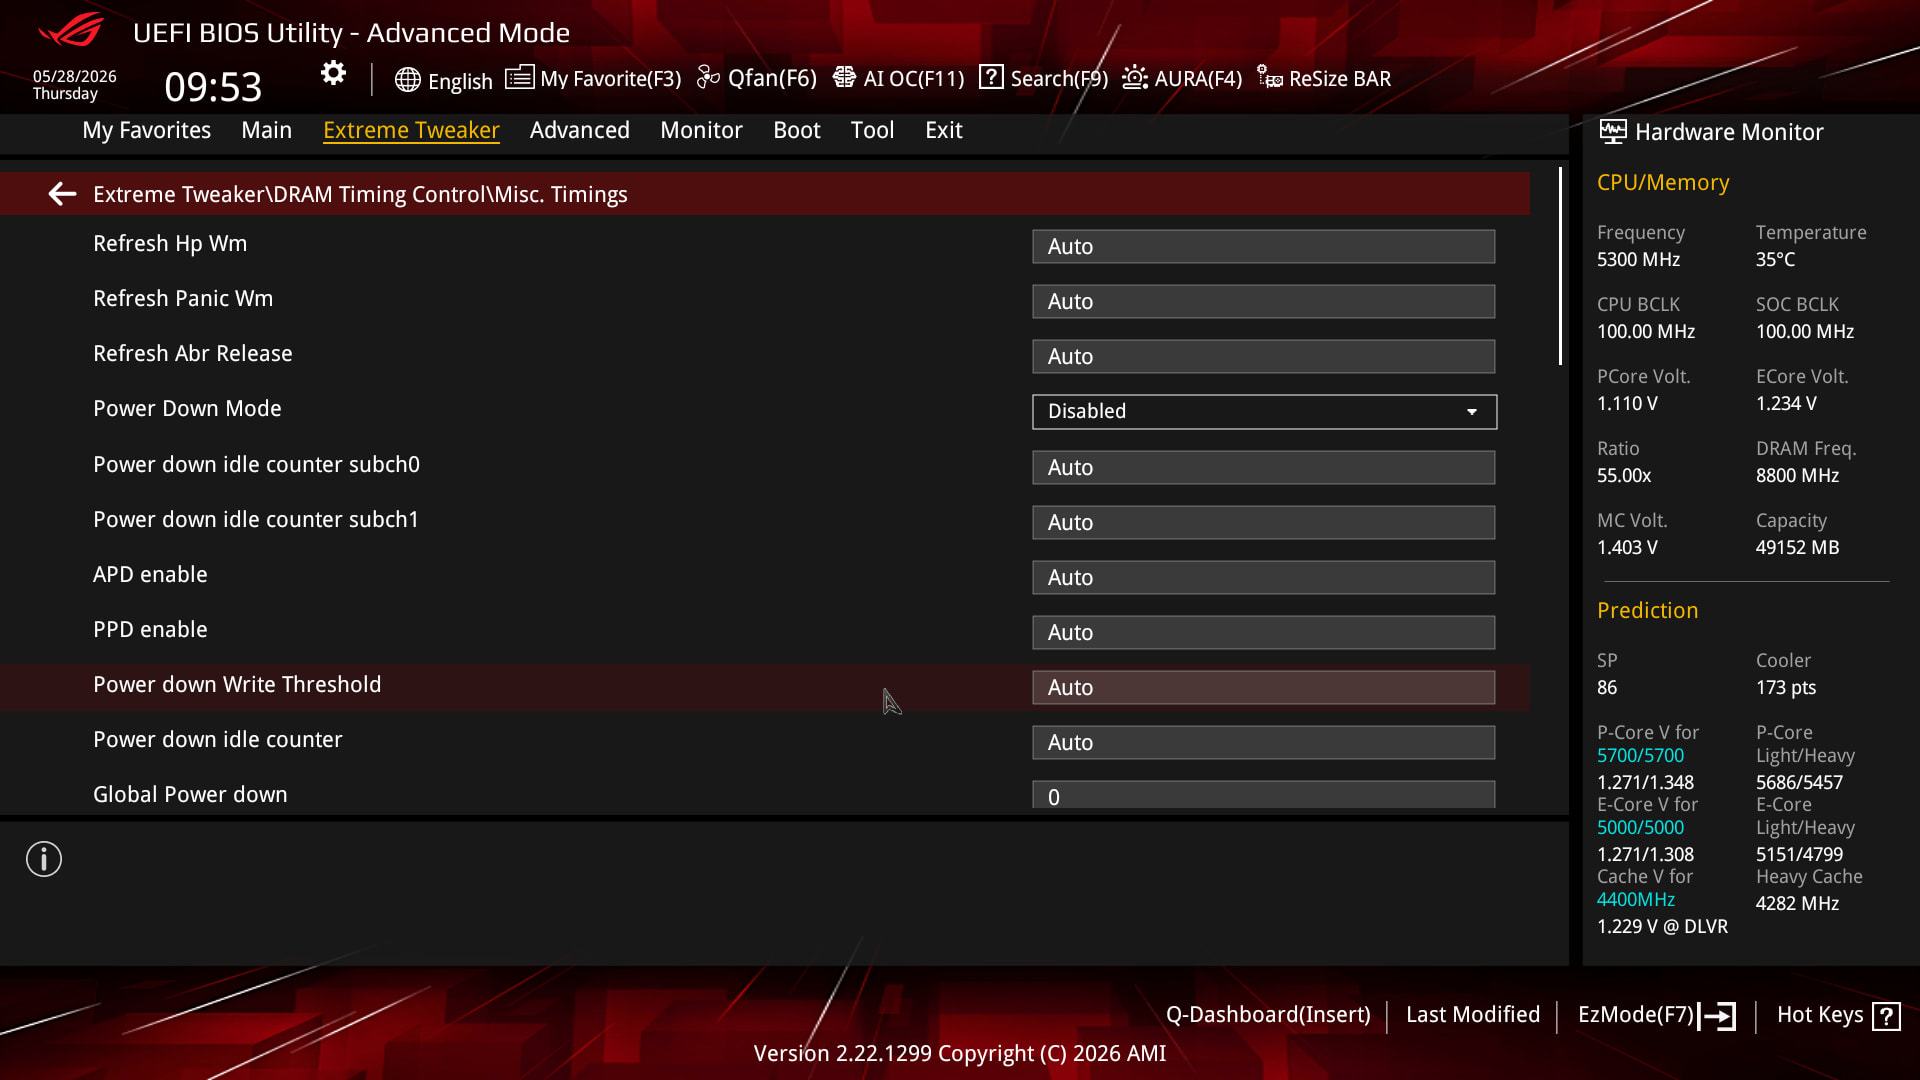Click the Hot Keys question mark icon

tap(1886, 1016)
